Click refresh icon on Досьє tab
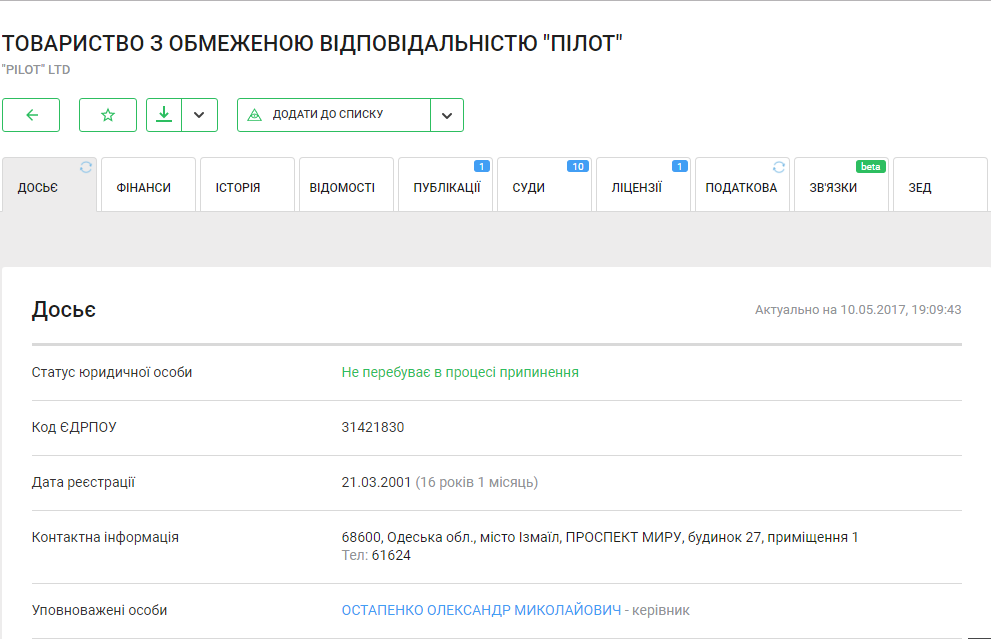 86,167
